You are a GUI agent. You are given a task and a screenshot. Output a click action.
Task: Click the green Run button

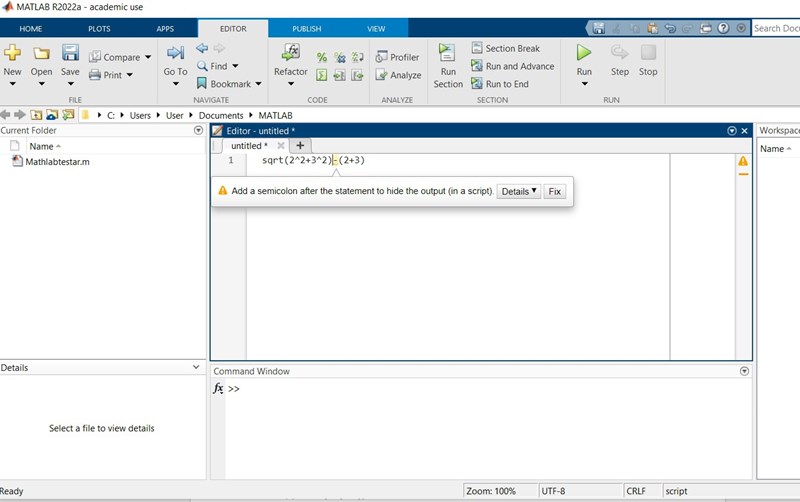click(x=584, y=53)
